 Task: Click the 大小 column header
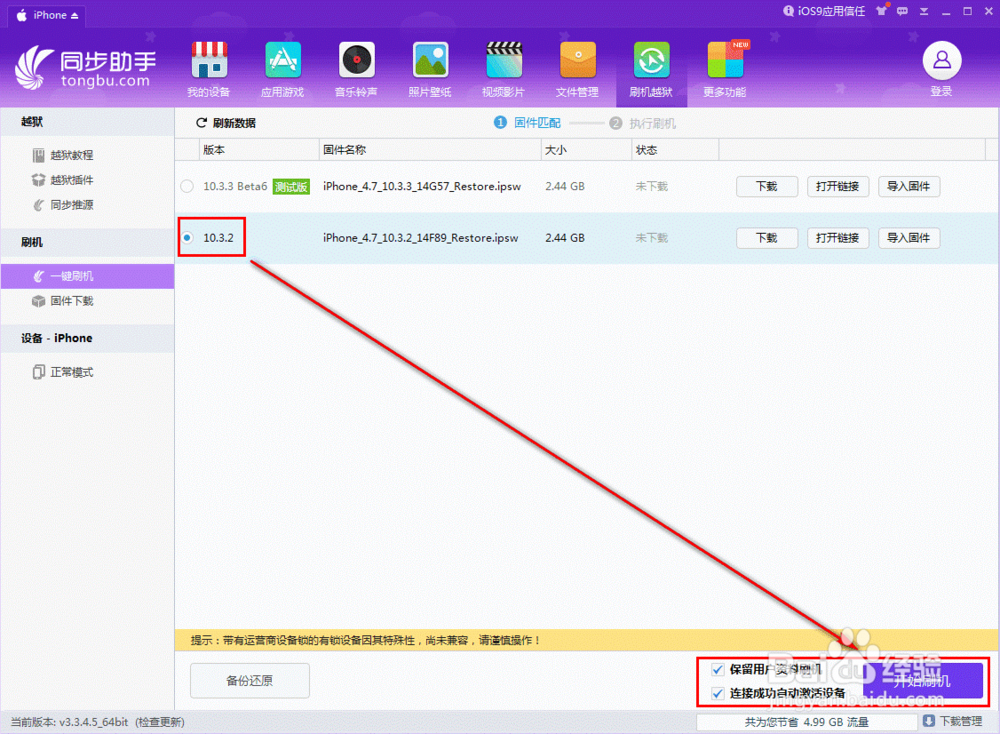point(586,150)
